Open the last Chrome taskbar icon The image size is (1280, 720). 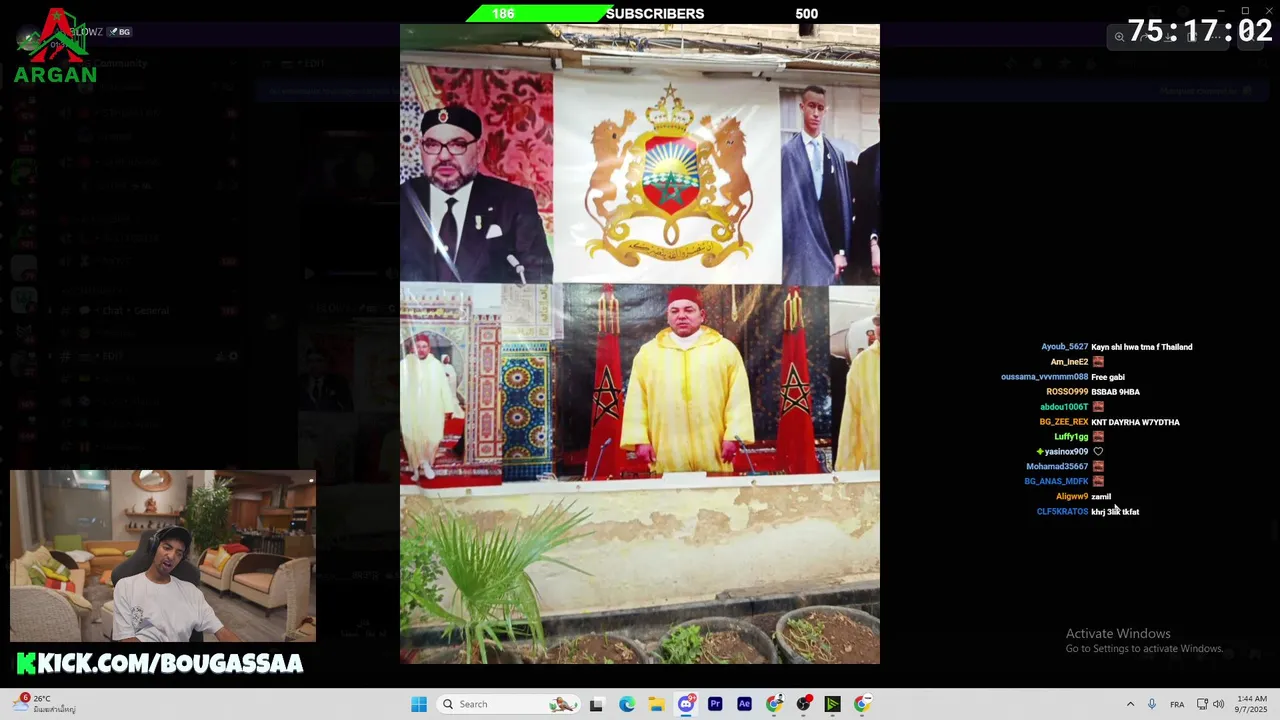click(862, 704)
